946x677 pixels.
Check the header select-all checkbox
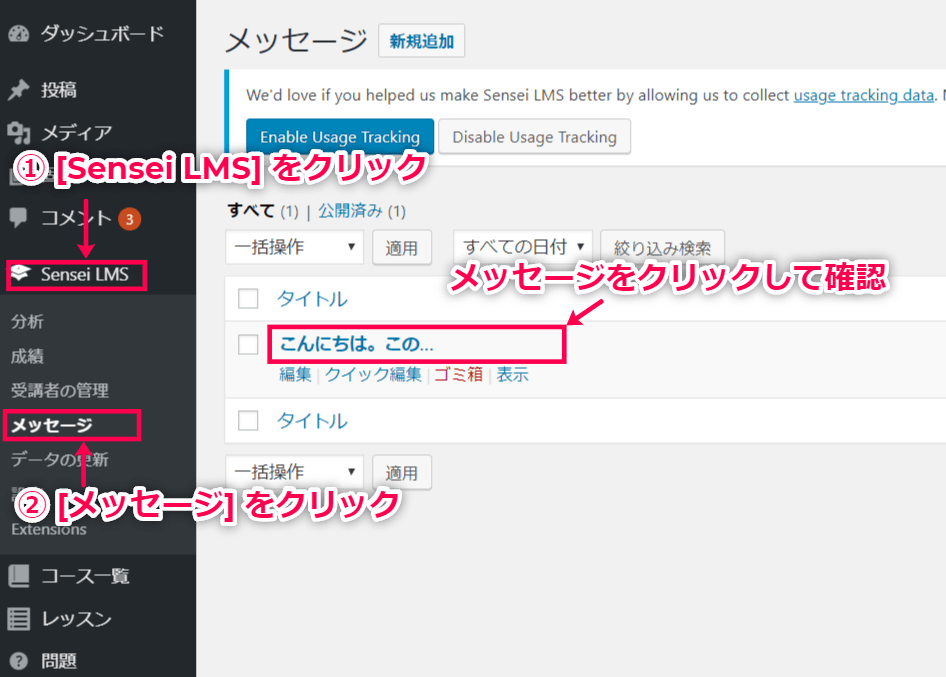pos(248,299)
